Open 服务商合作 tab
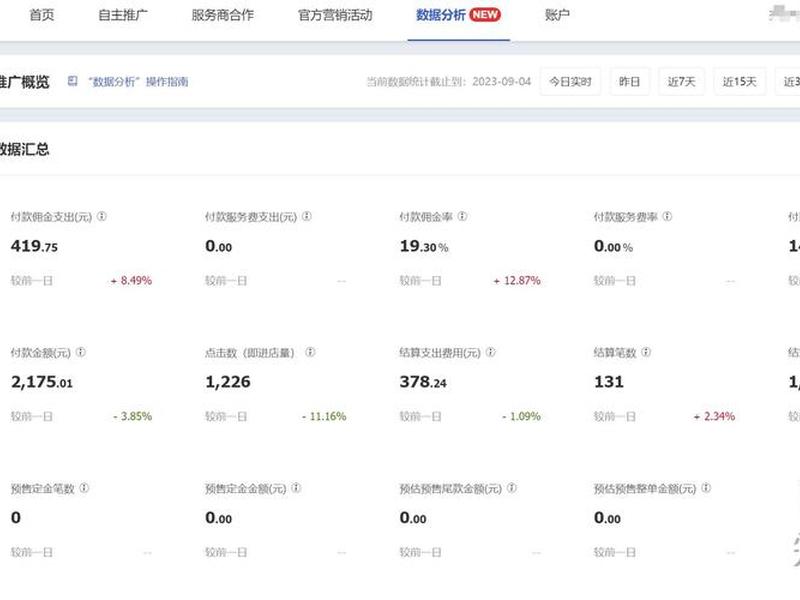The height and width of the screenshot is (600, 800). tap(222, 15)
